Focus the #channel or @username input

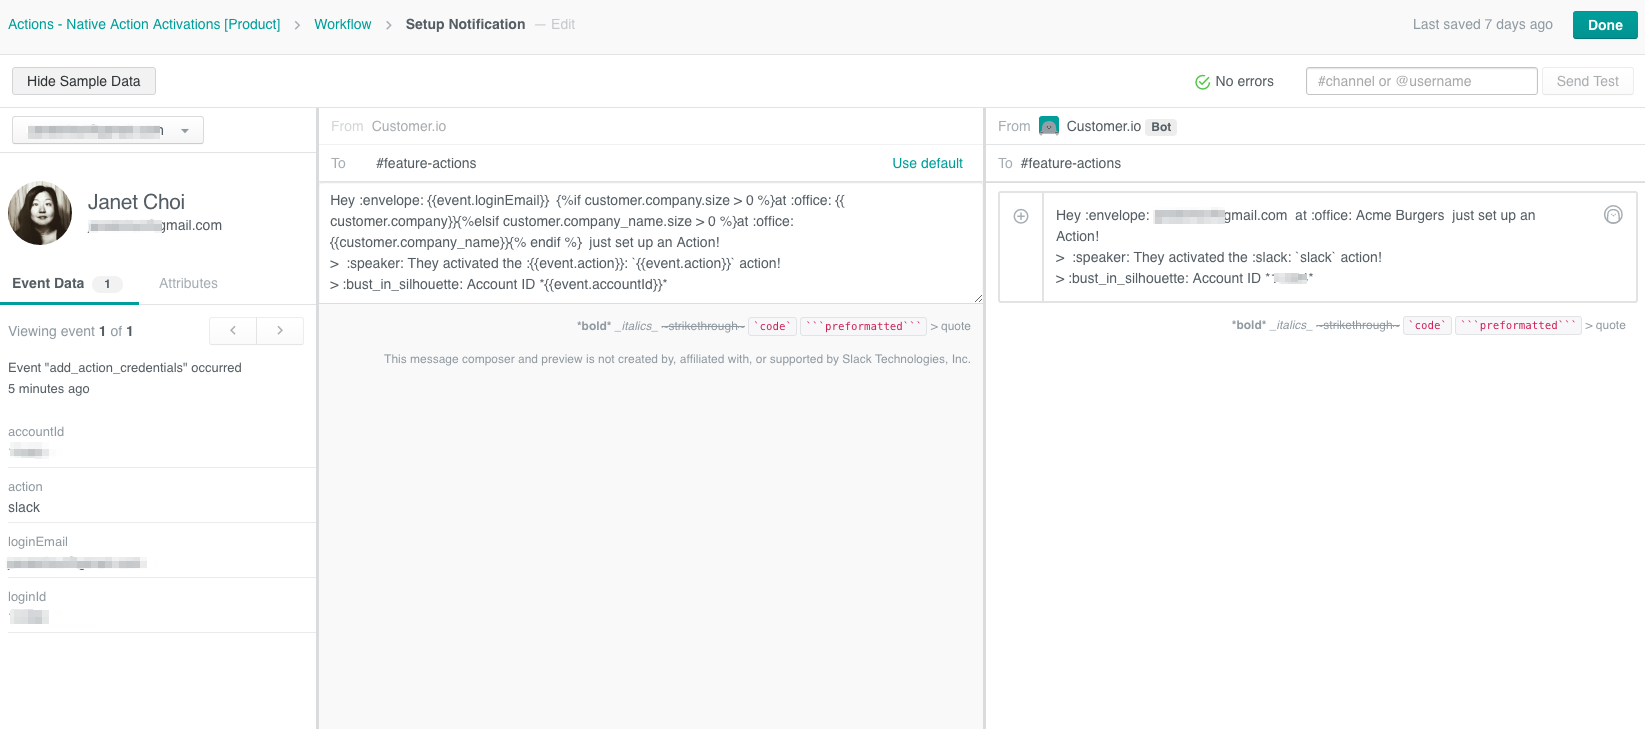(x=1421, y=81)
